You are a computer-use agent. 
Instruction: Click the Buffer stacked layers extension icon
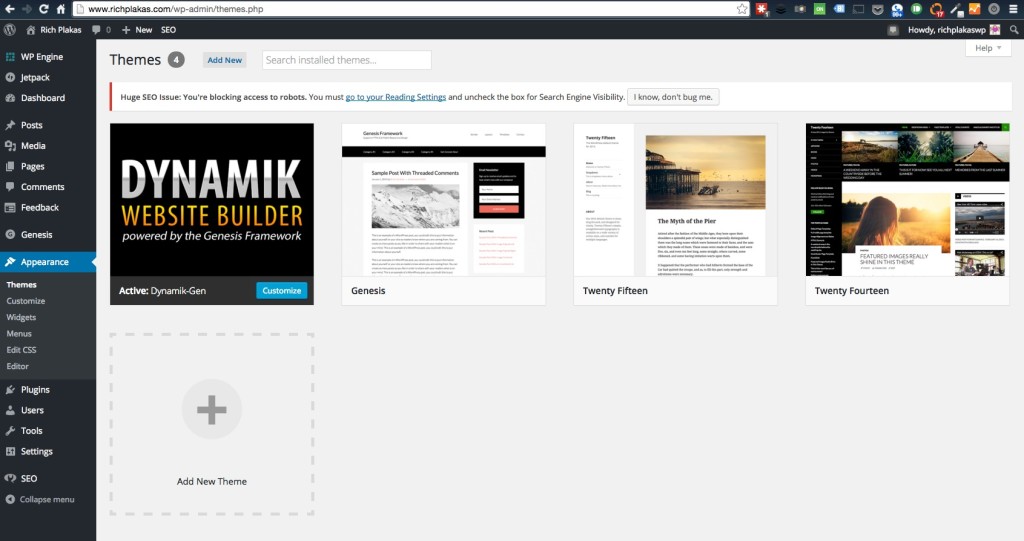coord(780,8)
